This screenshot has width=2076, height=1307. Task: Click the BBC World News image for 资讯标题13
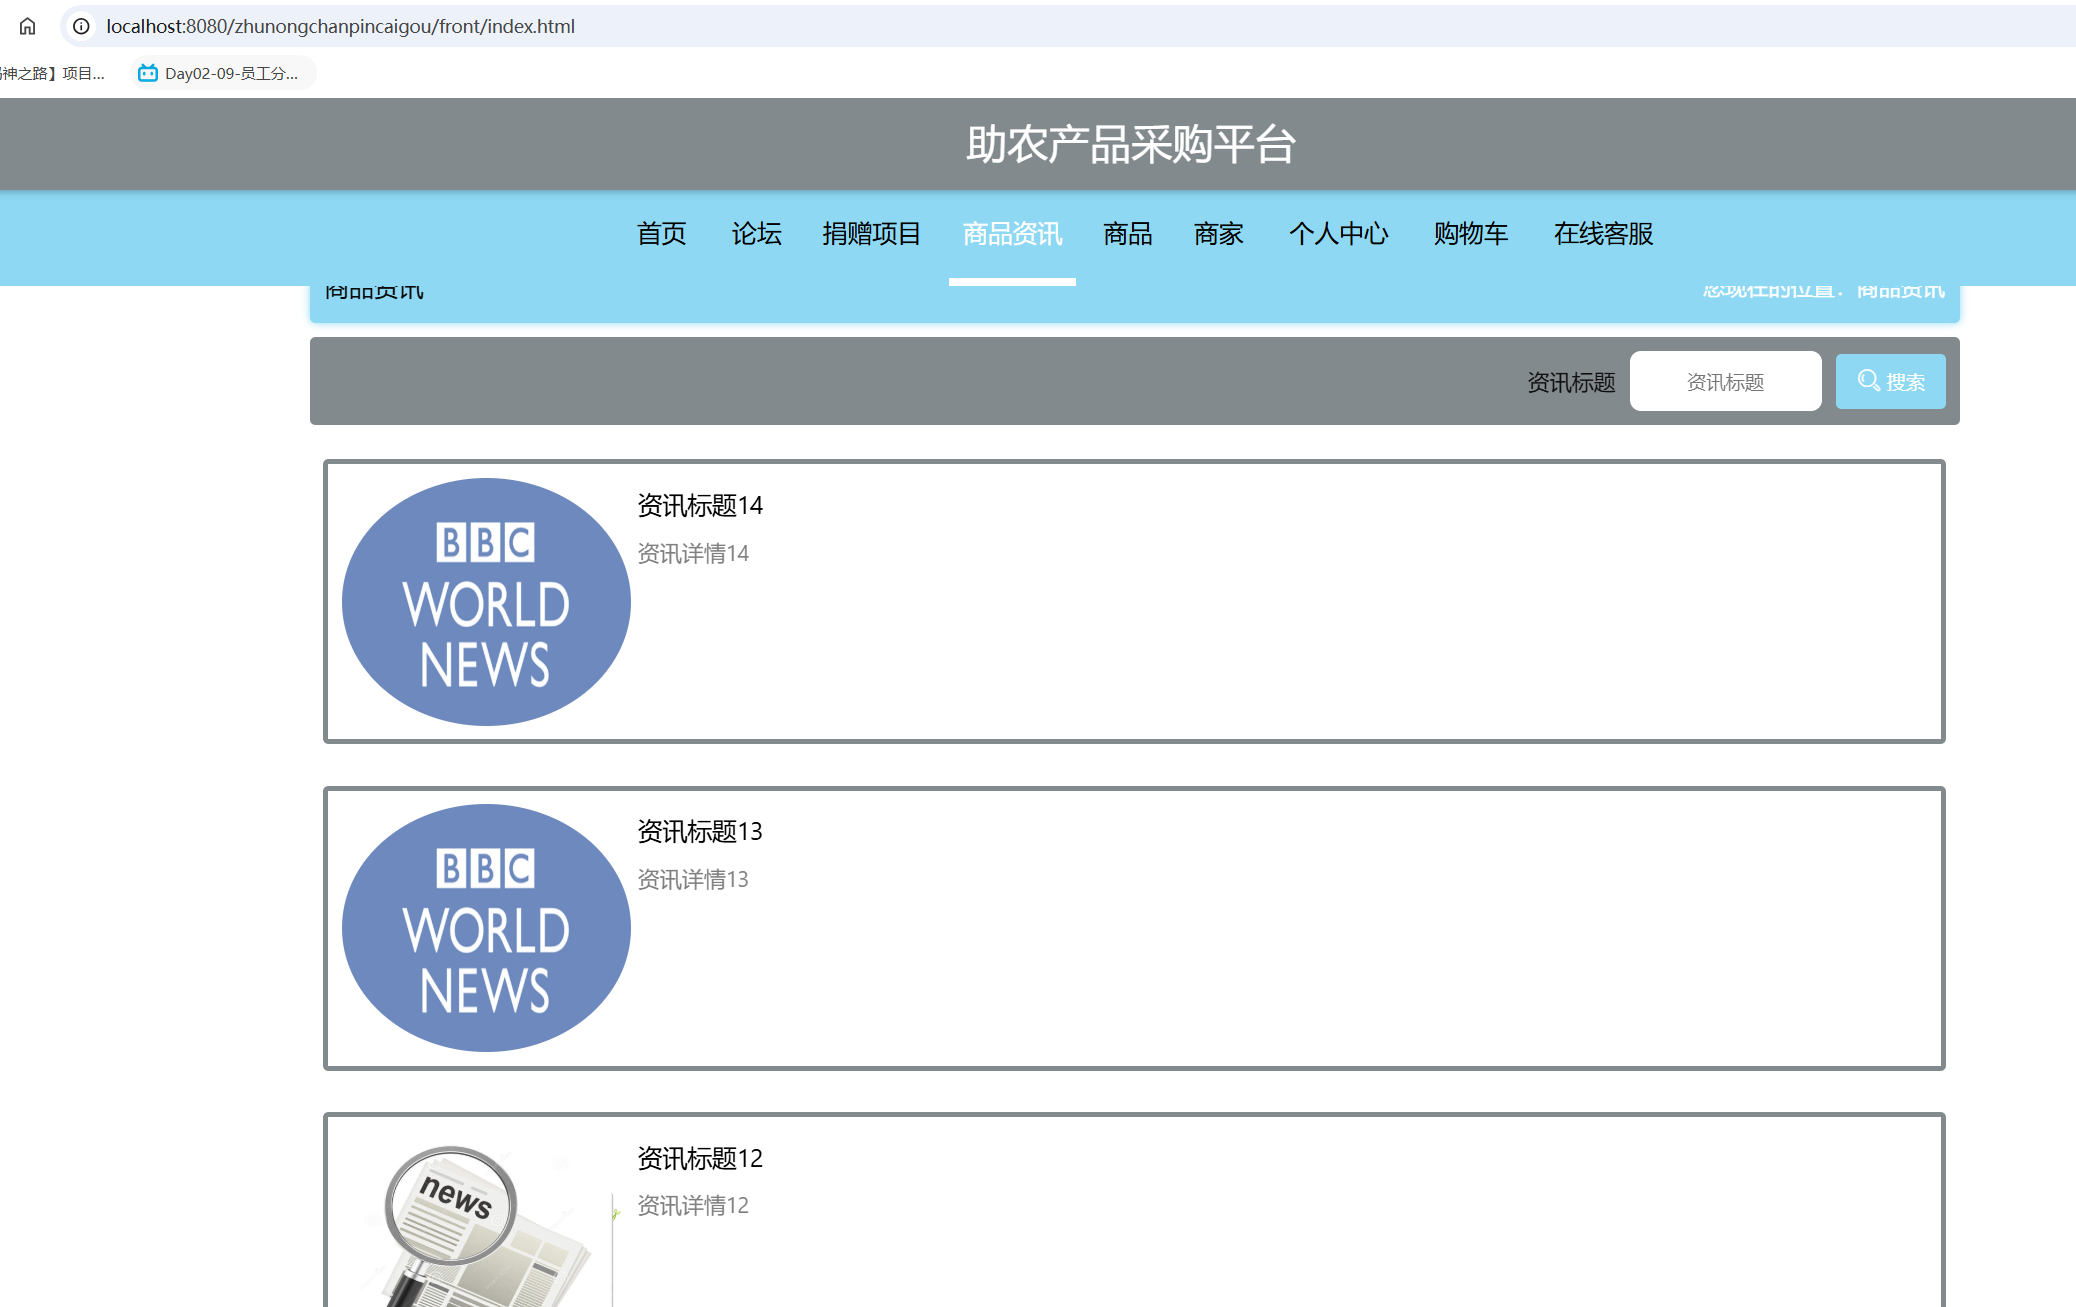pyautogui.click(x=486, y=928)
